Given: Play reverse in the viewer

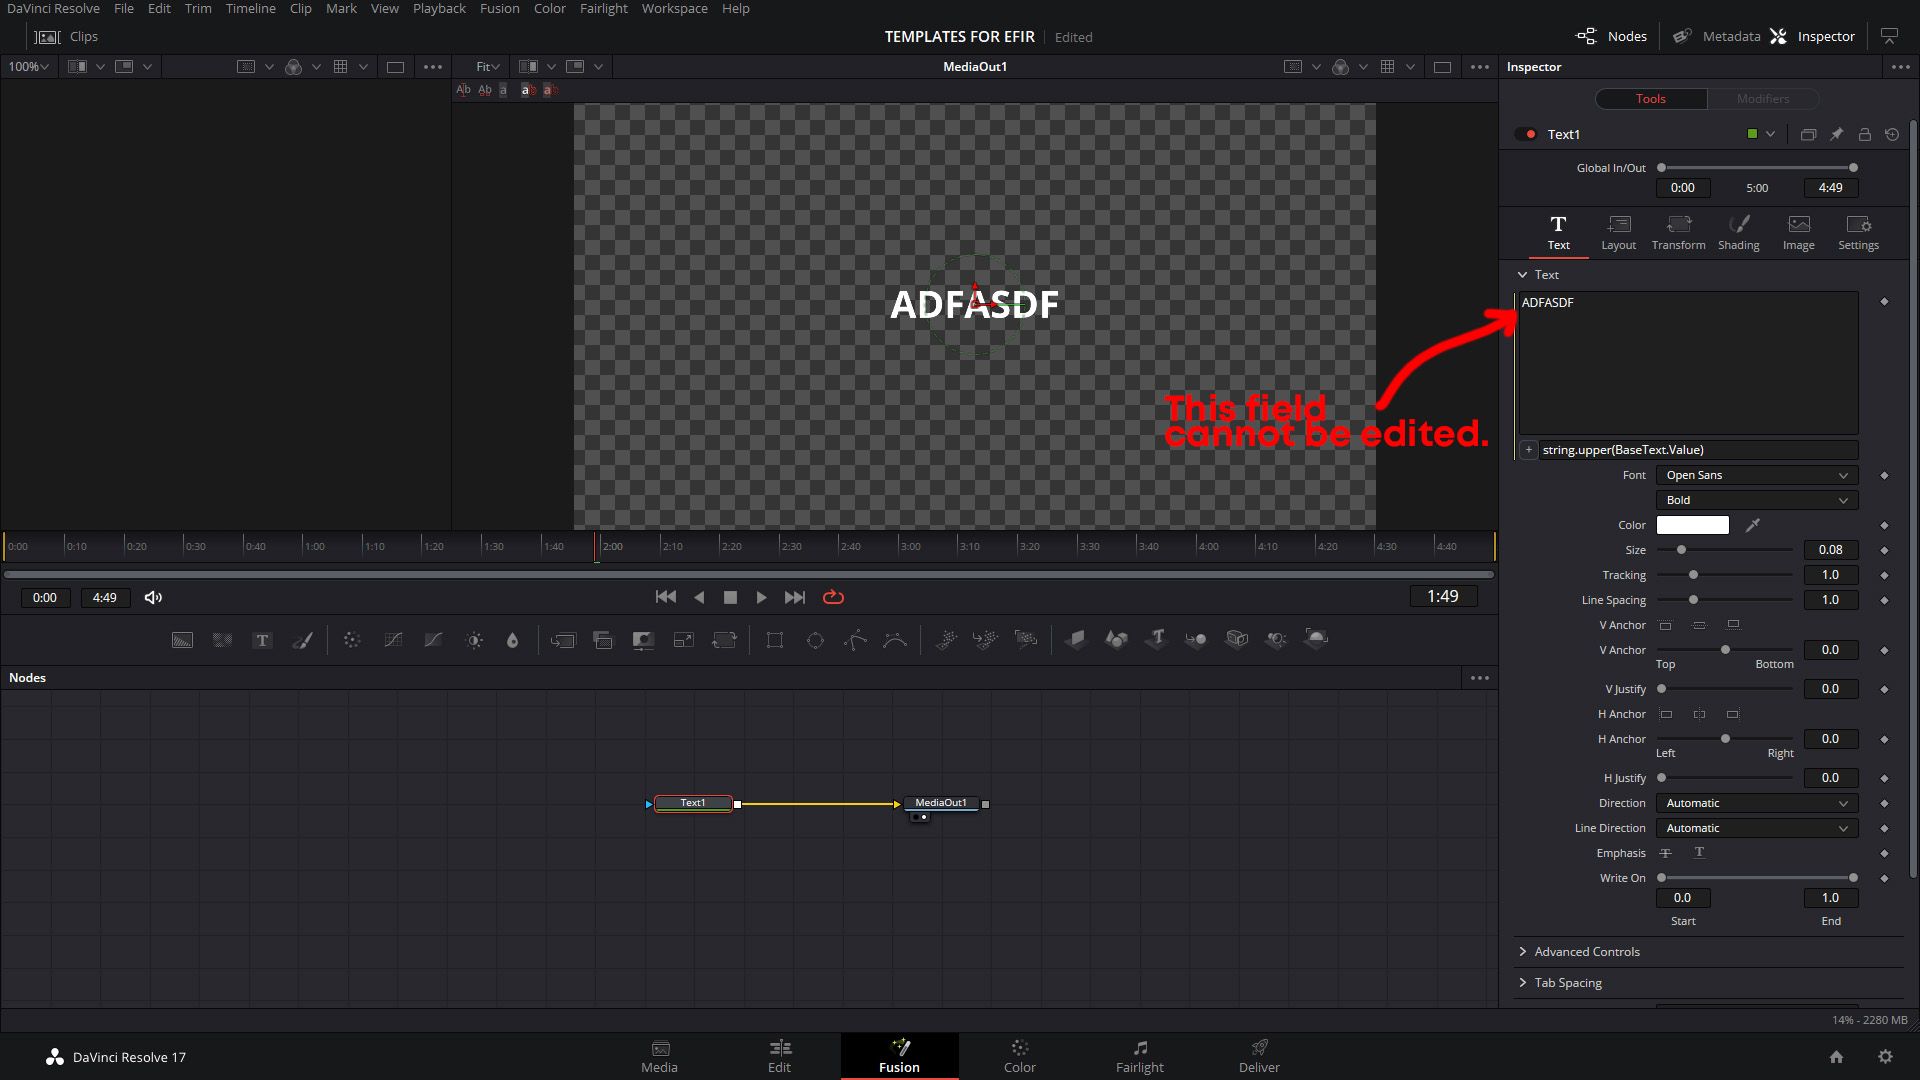Looking at the screenshot, I should tap(699, 598).
